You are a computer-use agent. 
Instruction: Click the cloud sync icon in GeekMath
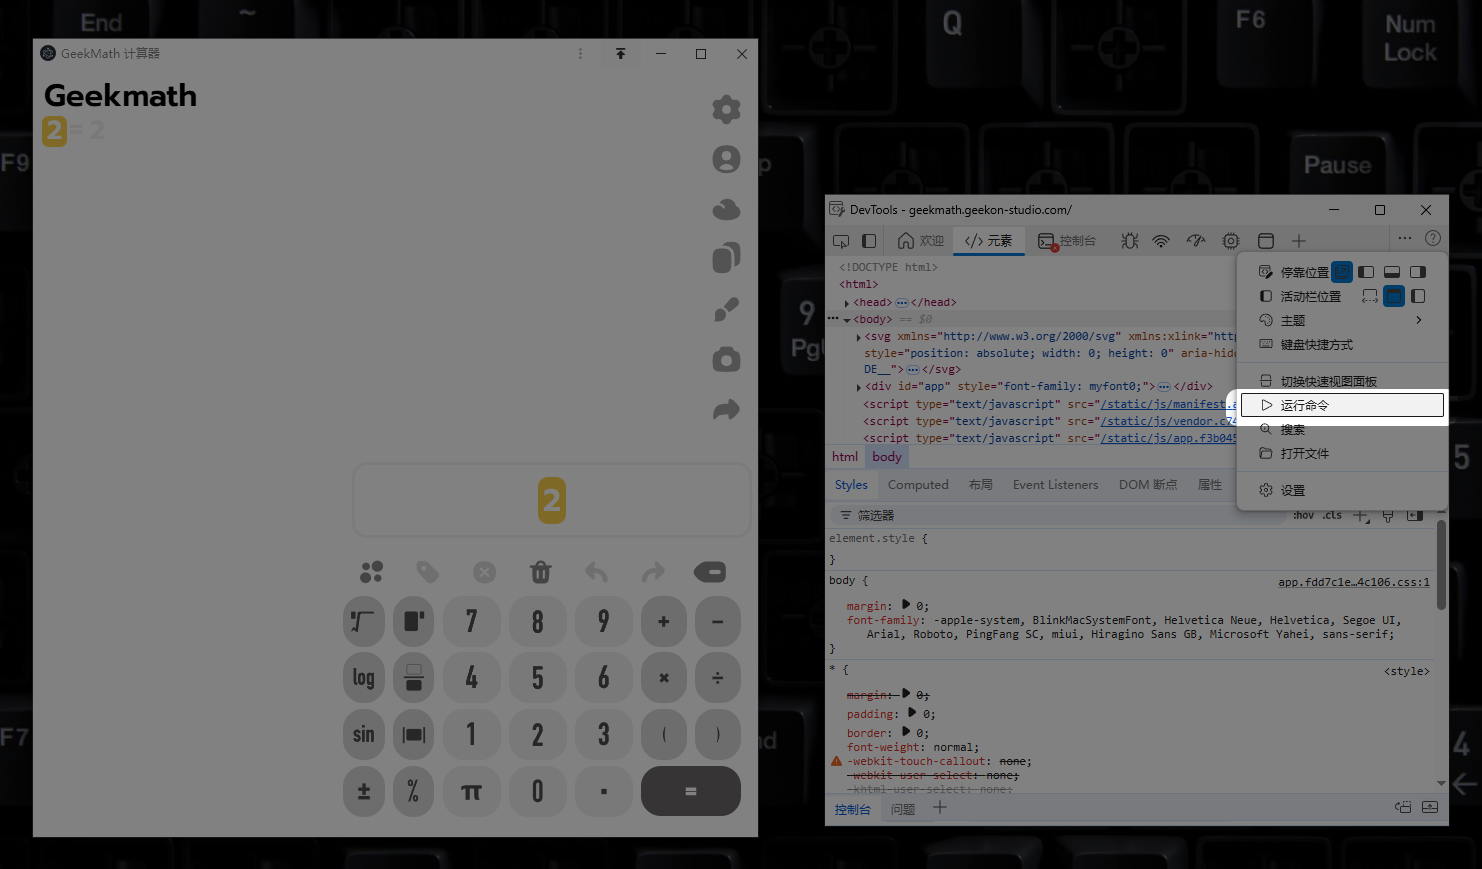(x=726, y=209)
